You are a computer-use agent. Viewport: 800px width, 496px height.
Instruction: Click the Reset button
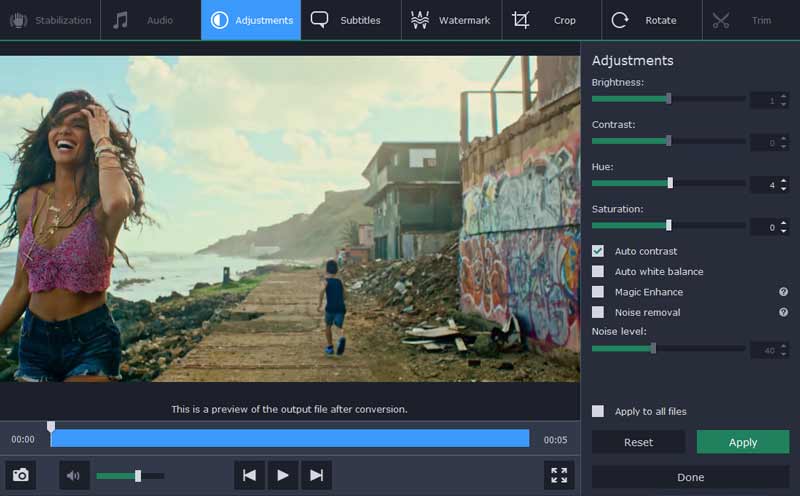(638, 442)
